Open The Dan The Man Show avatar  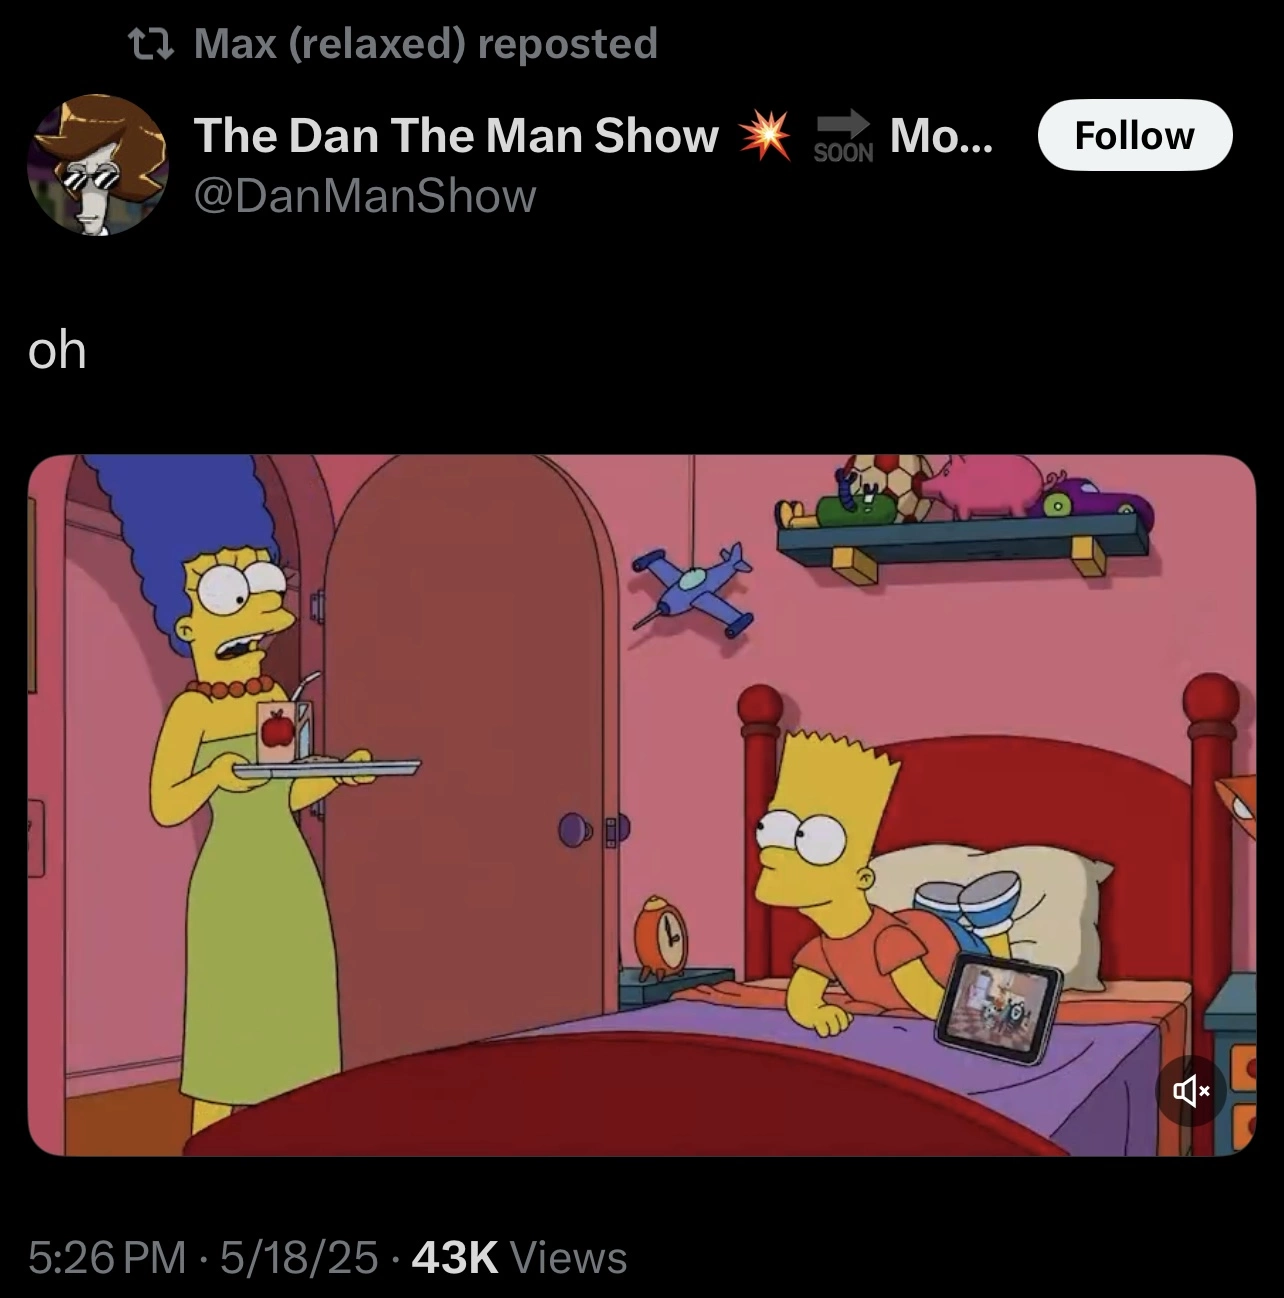(x=97, y=165)
